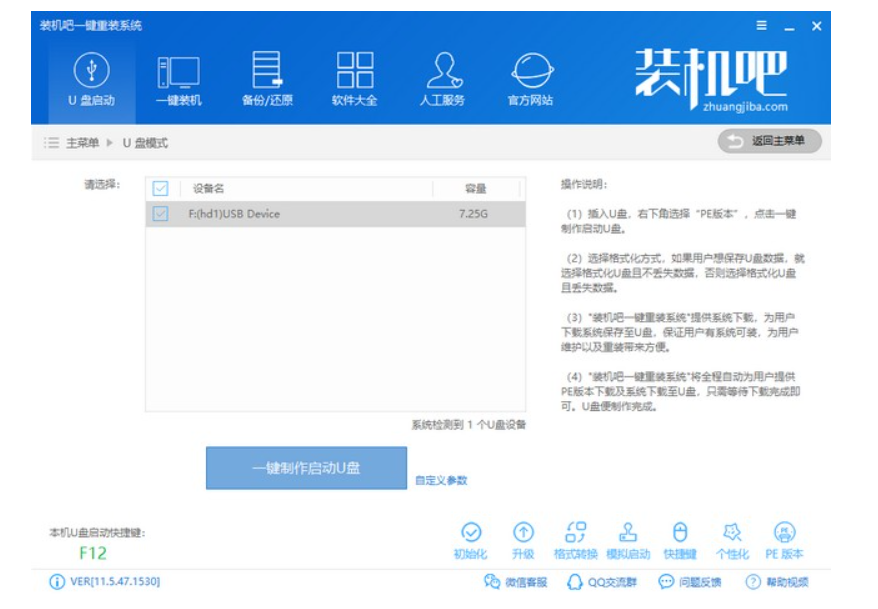Click the U盘模式 breadcrumb text
Screen dimensions: 878x609
pyautogui.click(x=145, y=143)
